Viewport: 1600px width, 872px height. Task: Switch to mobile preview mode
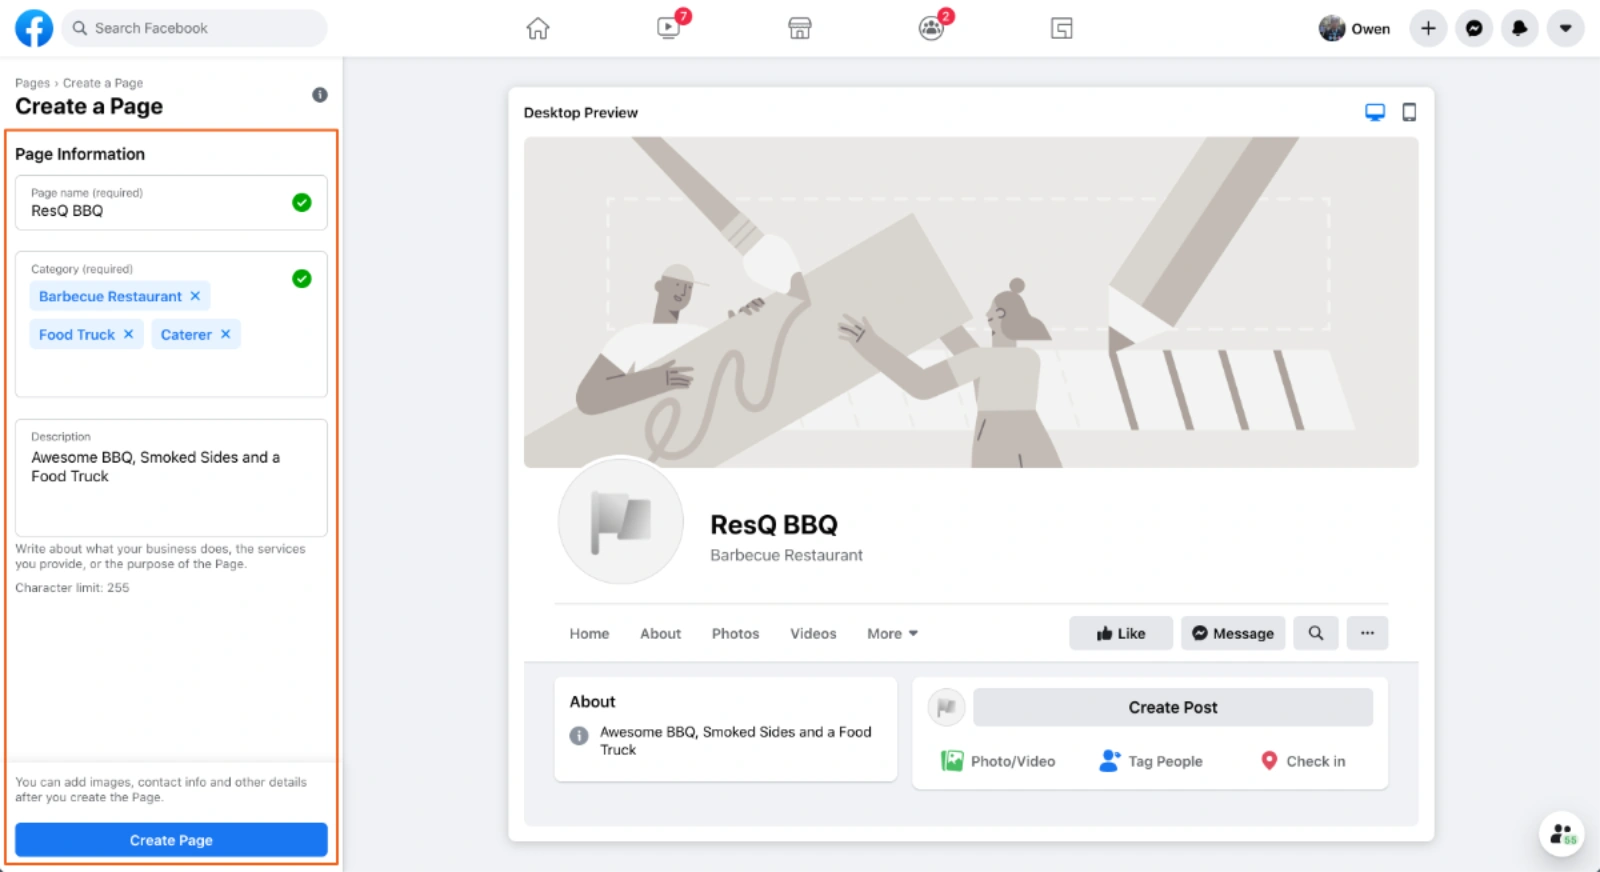pyautogui.click(x=1409, y=112)
